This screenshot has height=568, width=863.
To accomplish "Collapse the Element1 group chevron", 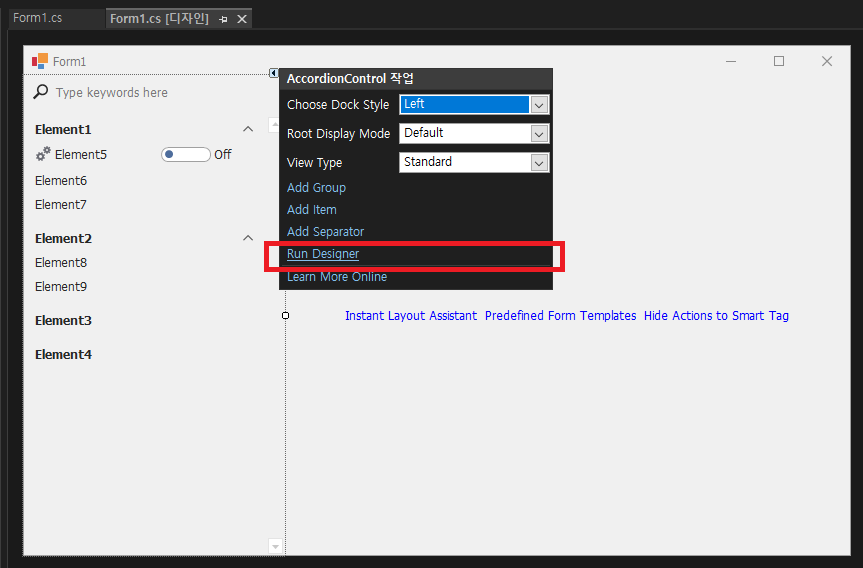I will [x=248, y=129].
